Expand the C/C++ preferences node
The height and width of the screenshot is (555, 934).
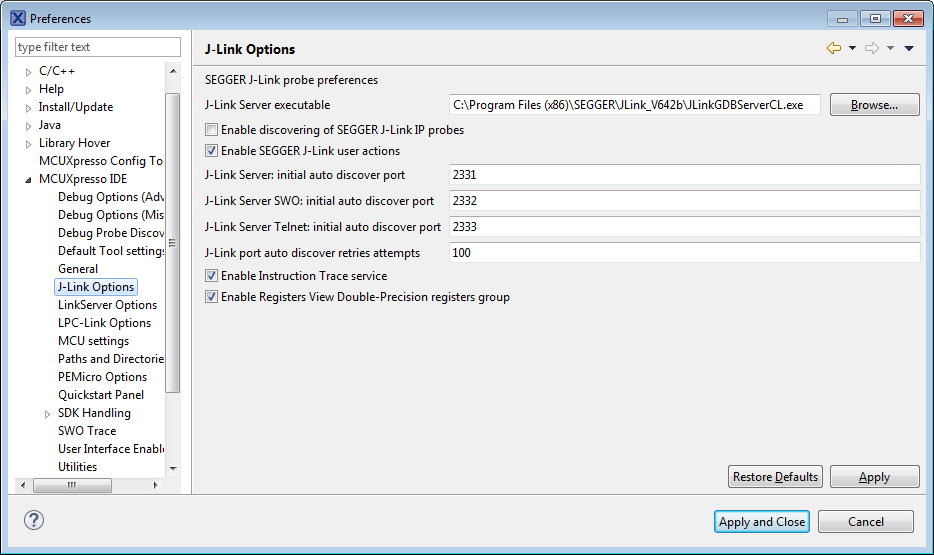point(28,72)
